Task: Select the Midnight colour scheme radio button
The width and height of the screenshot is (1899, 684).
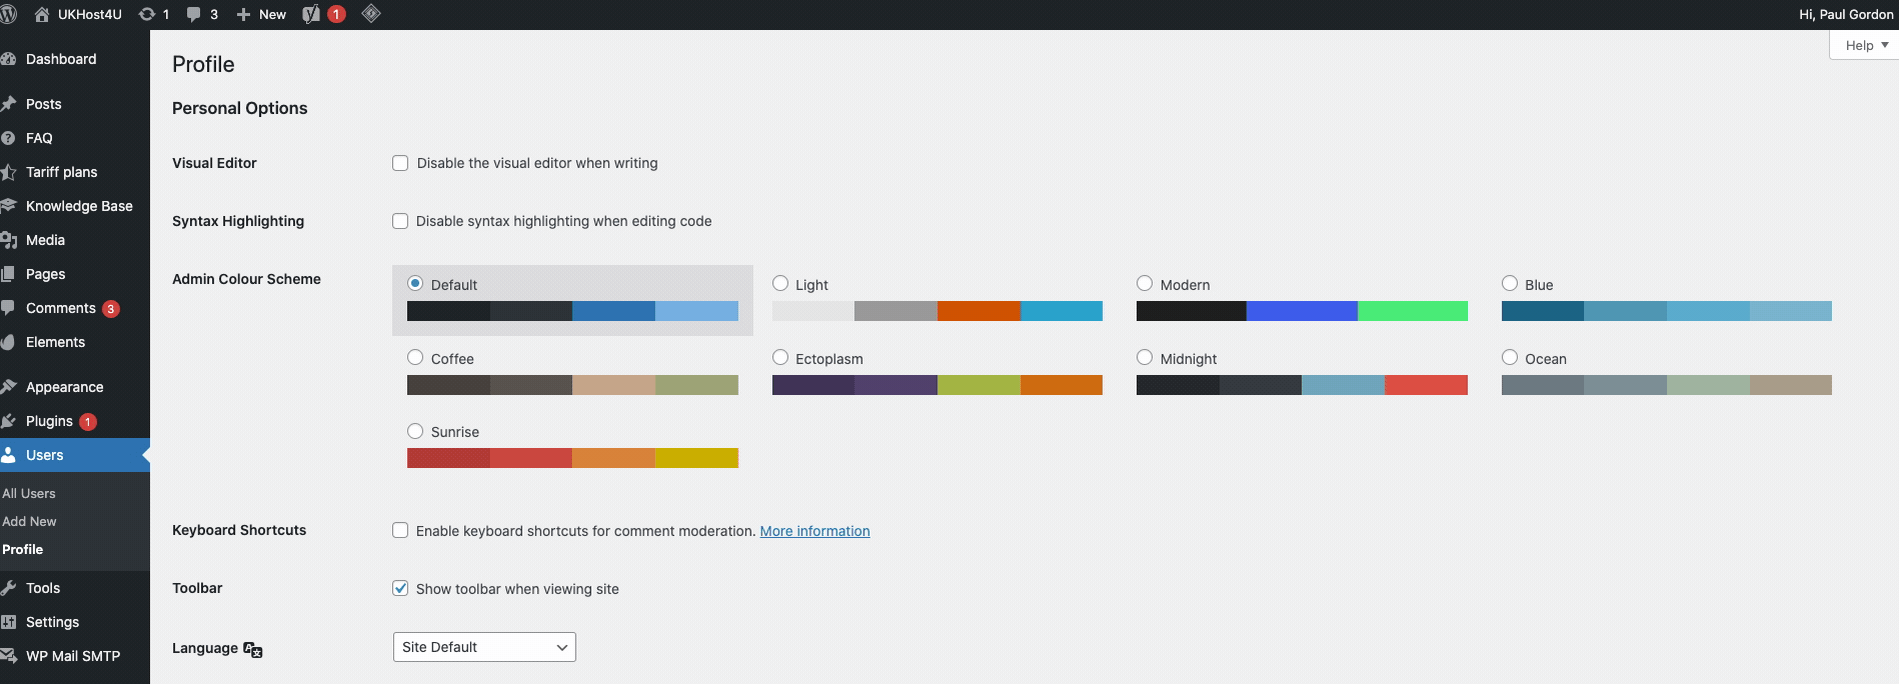Action: pos(1145,357)
